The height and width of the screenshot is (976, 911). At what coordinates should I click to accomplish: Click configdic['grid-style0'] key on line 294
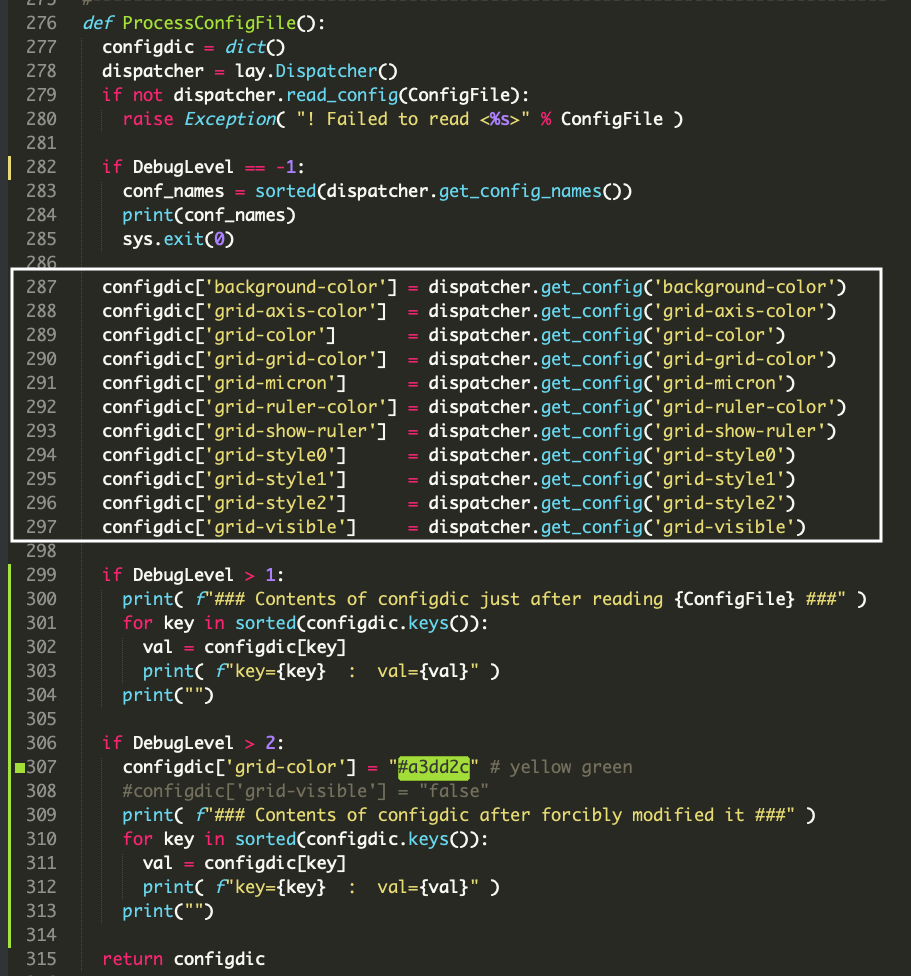coord(224,455)
